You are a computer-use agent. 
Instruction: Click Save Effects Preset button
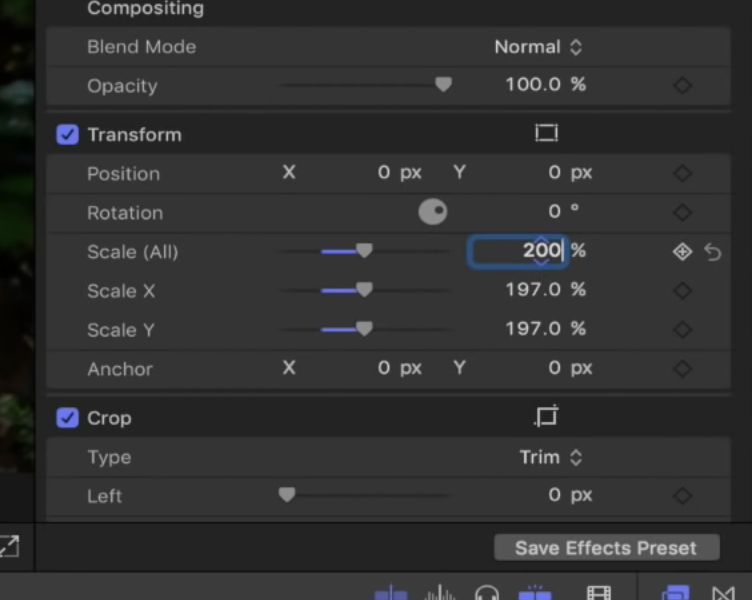click(606, 548)
